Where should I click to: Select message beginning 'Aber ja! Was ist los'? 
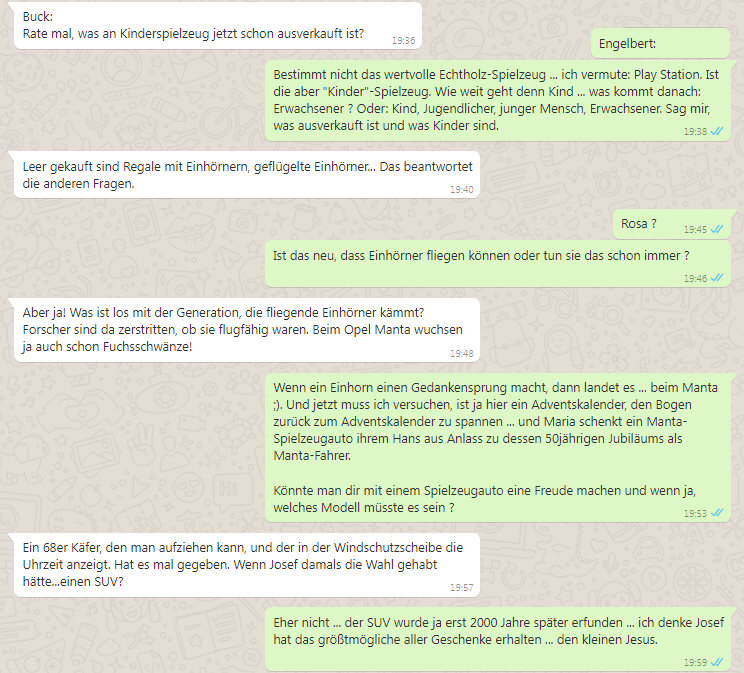[x=247, y=330]
